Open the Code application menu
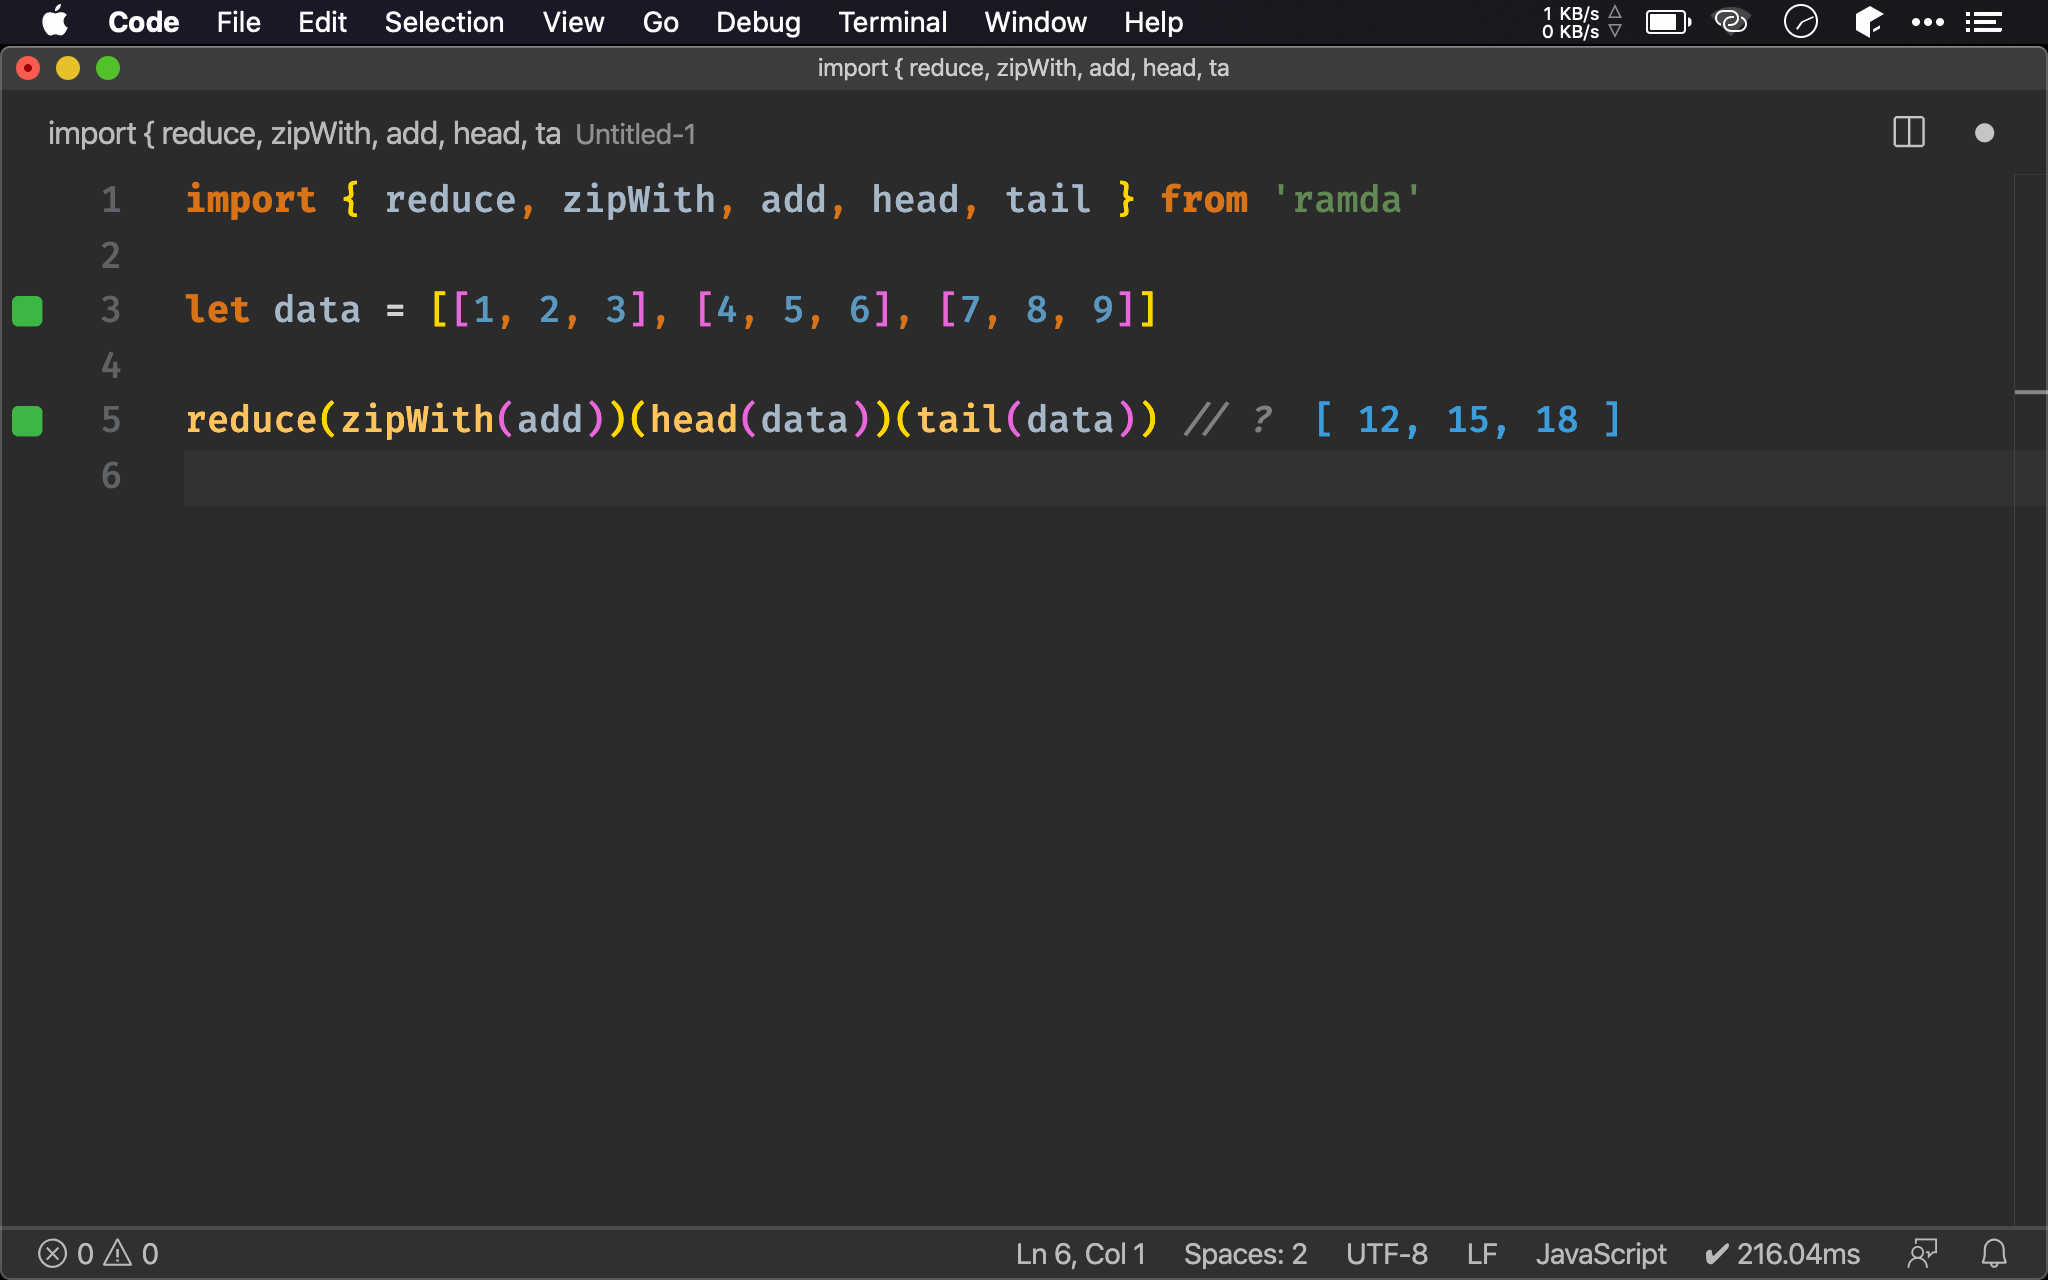 pyautogui.click(x=144, y=22)
